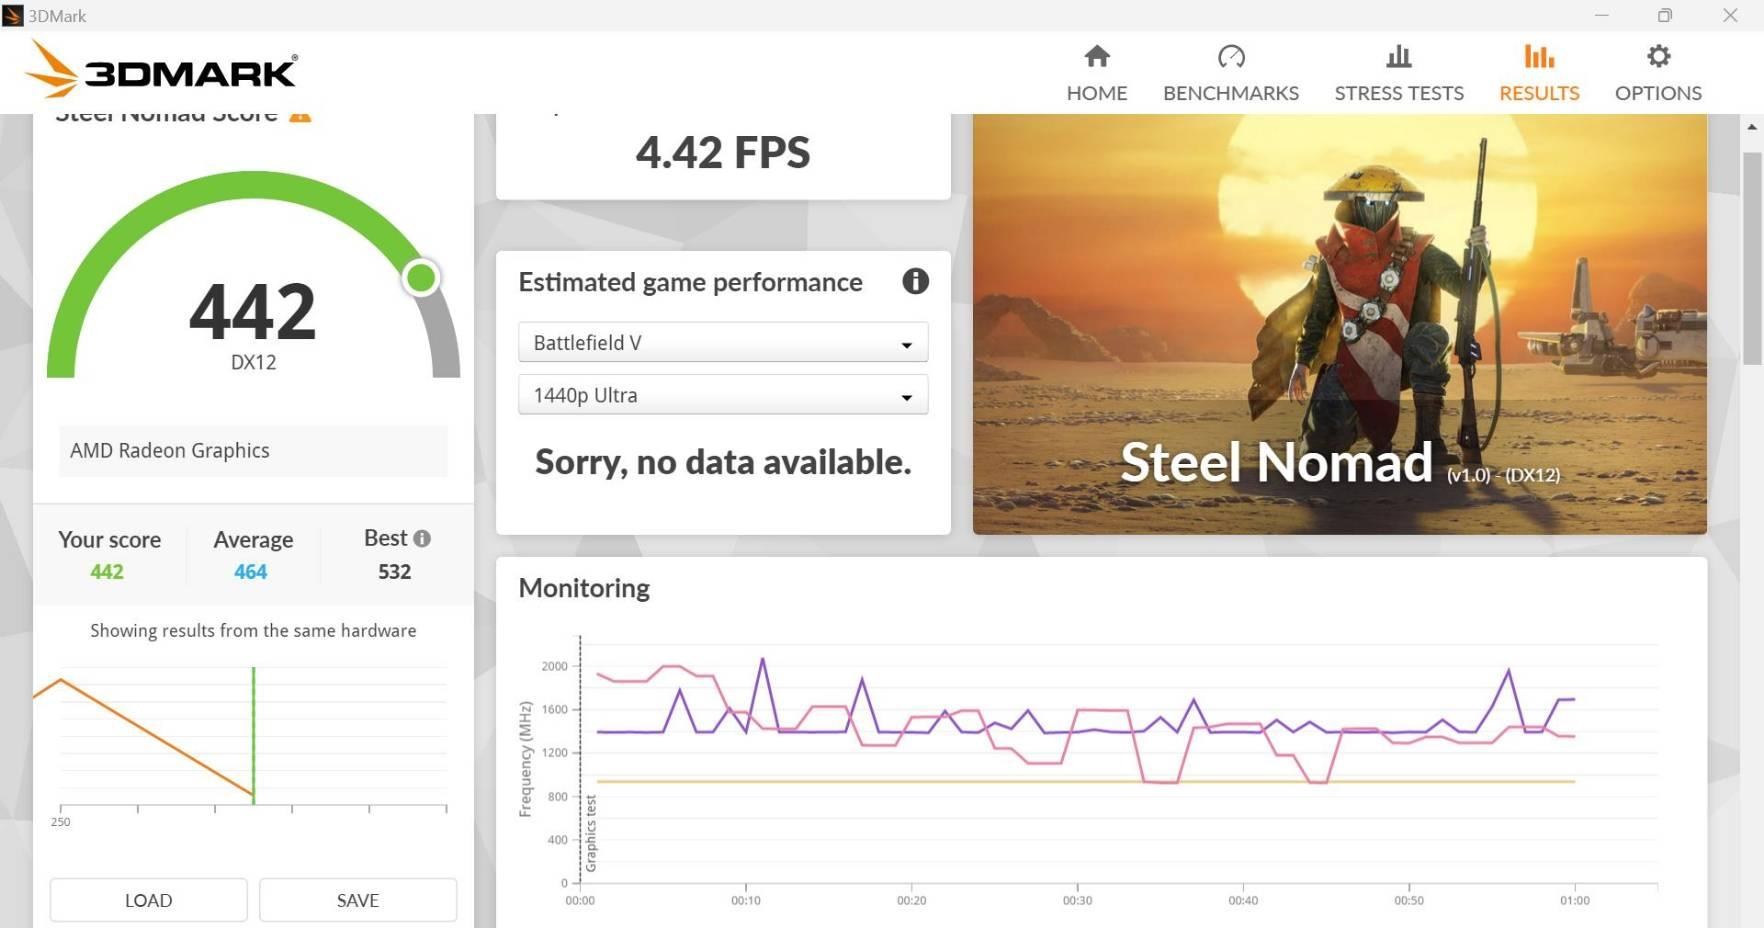Click the info icon next to Best score

[421, 538]
